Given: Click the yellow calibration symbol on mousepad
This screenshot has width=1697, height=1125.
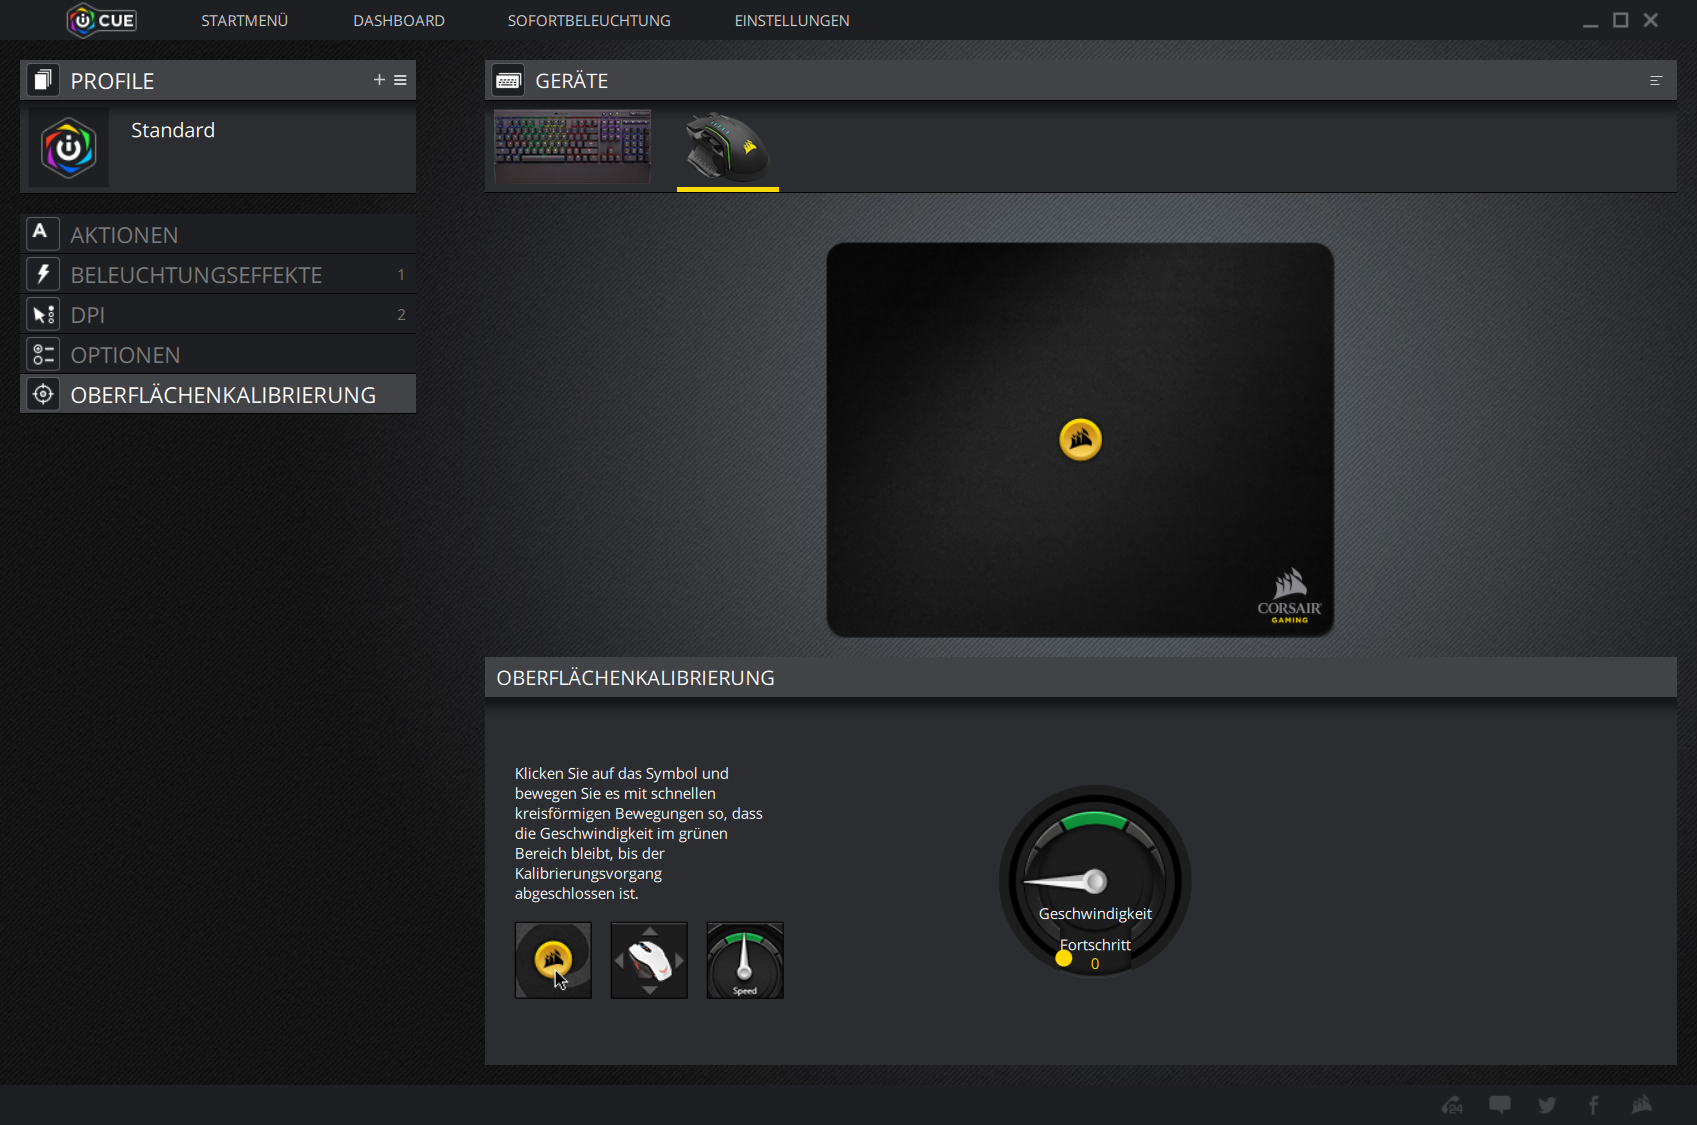Looking at the screenshot, I should coord(1080,440).
